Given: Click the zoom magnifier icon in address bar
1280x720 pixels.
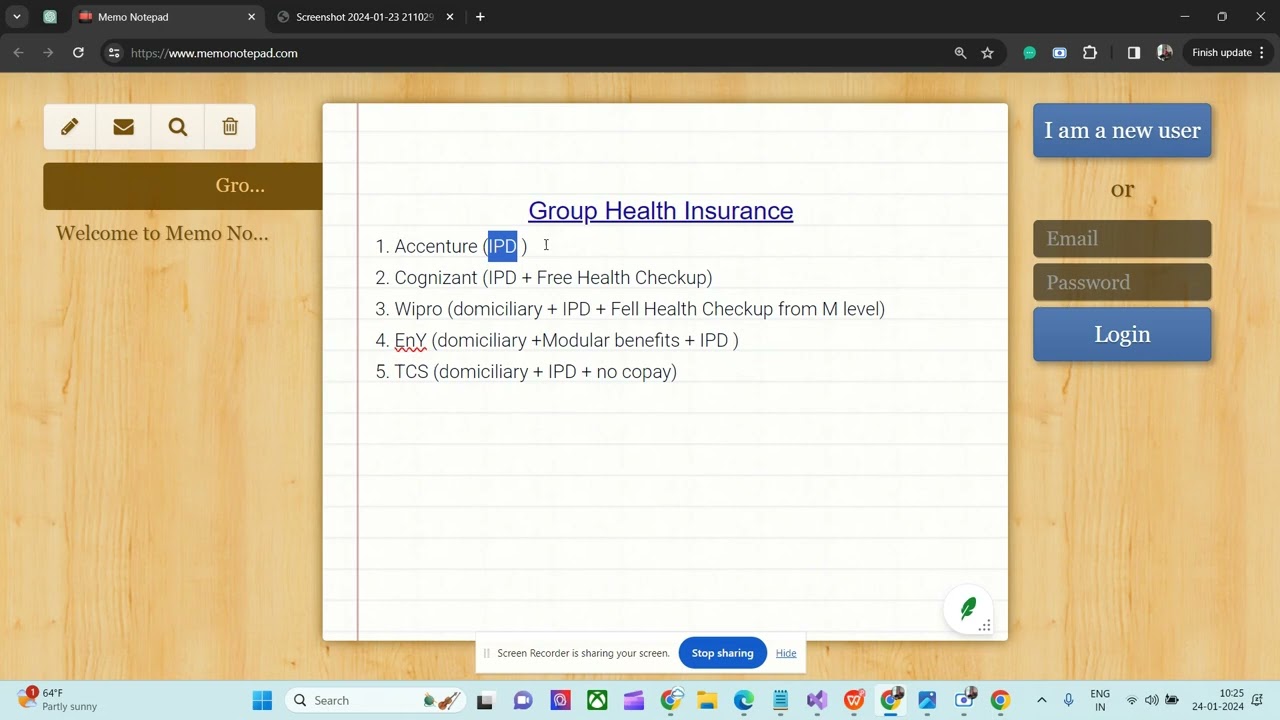Looking at the screenshot, I should [960, 53].
